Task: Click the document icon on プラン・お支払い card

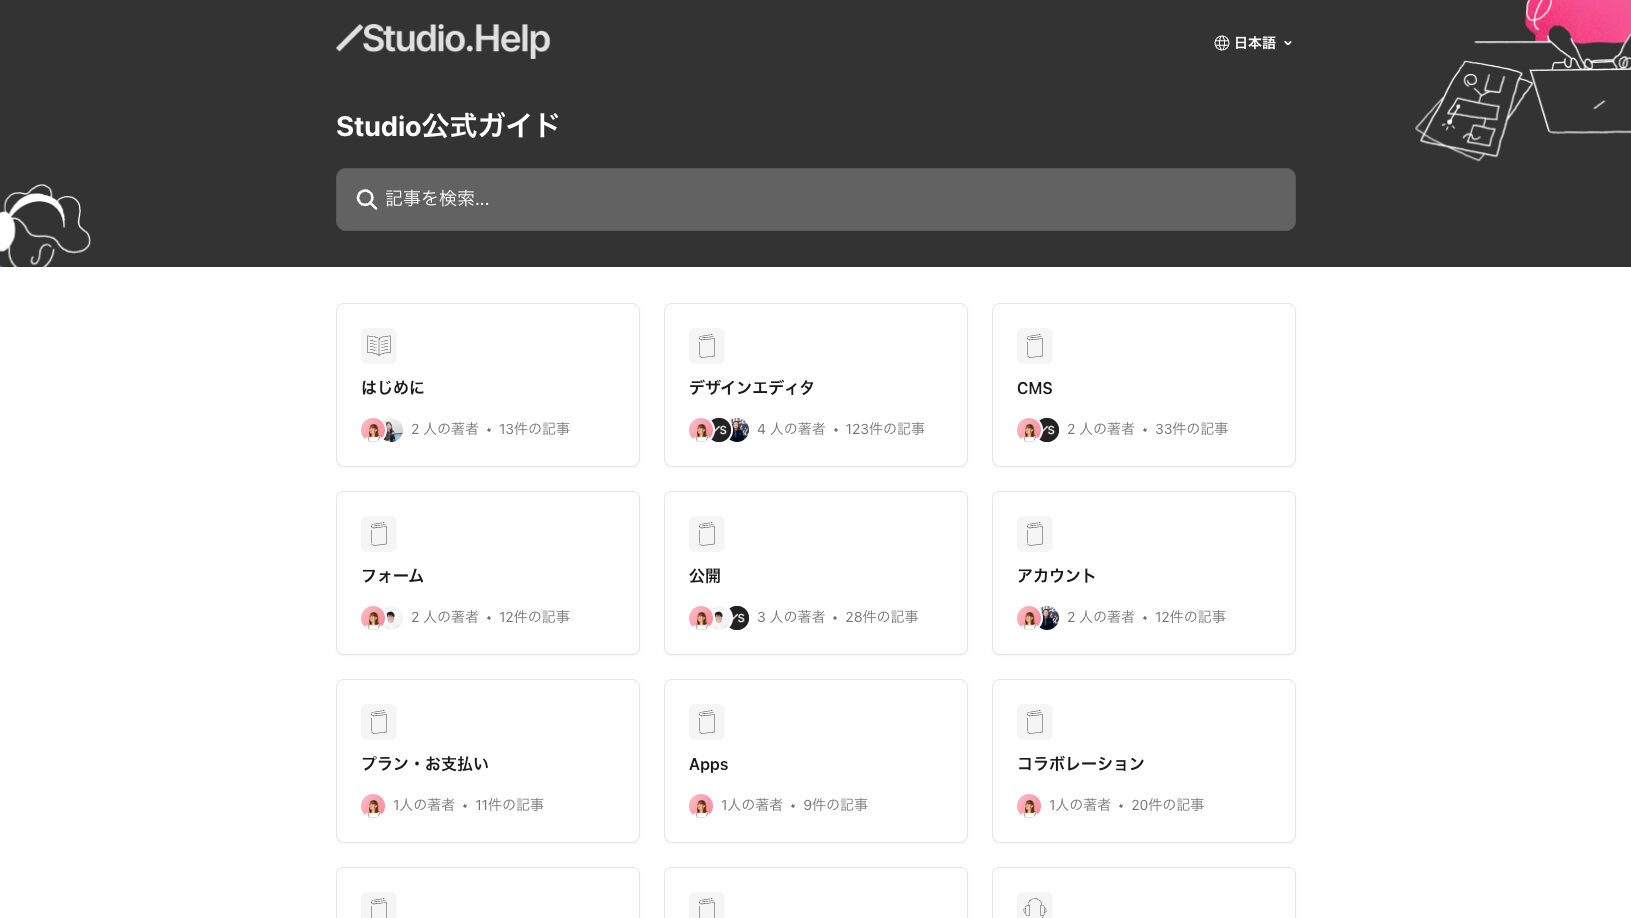Action: click(x=378, y=722)
